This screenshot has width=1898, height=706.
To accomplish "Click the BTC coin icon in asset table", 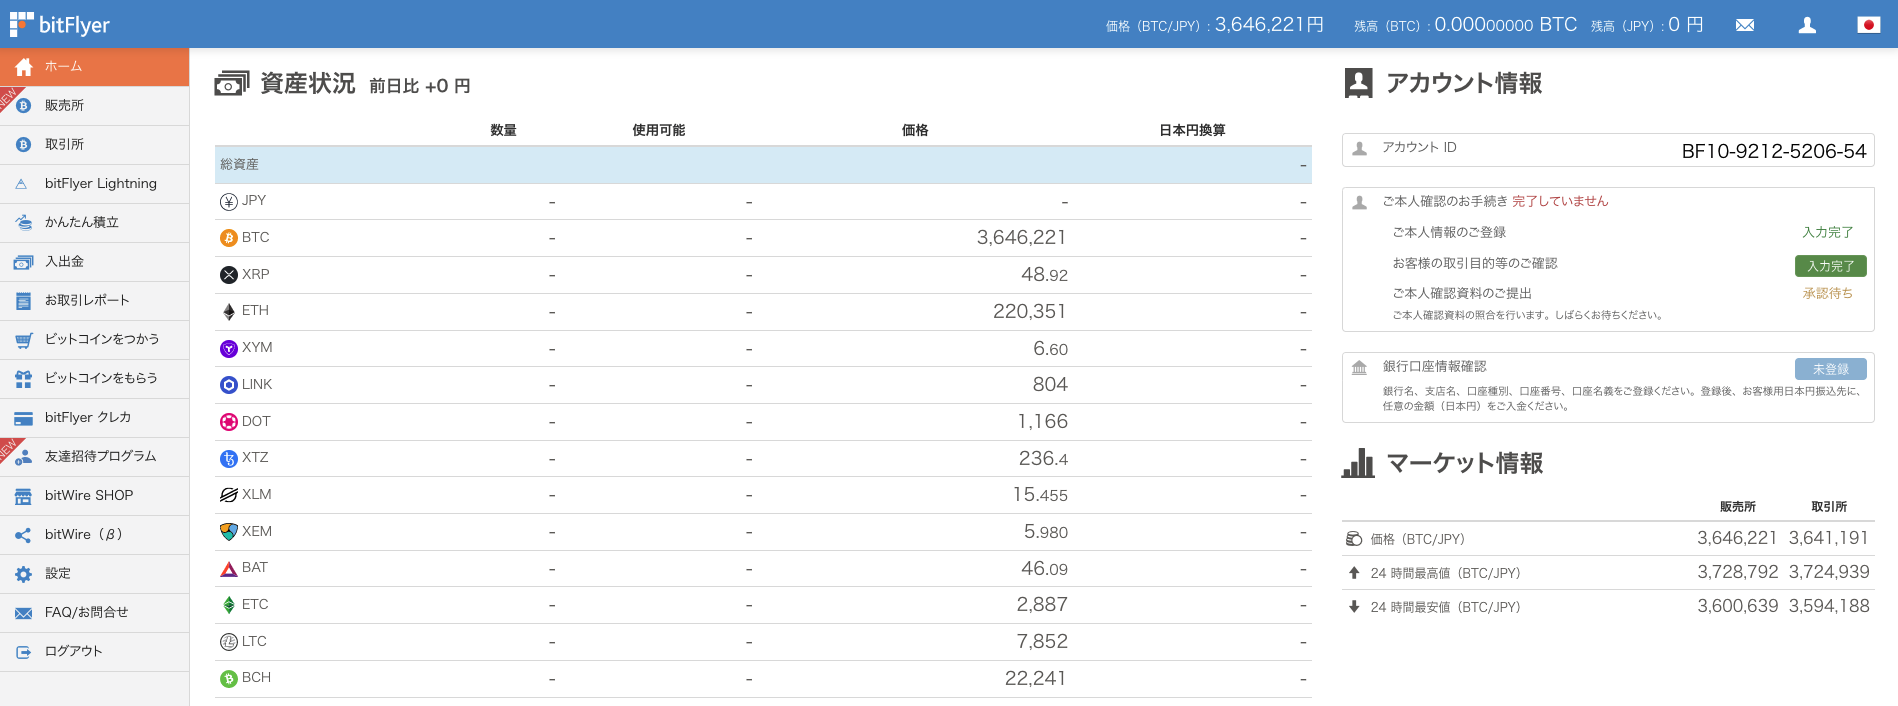I will point(229,238).
